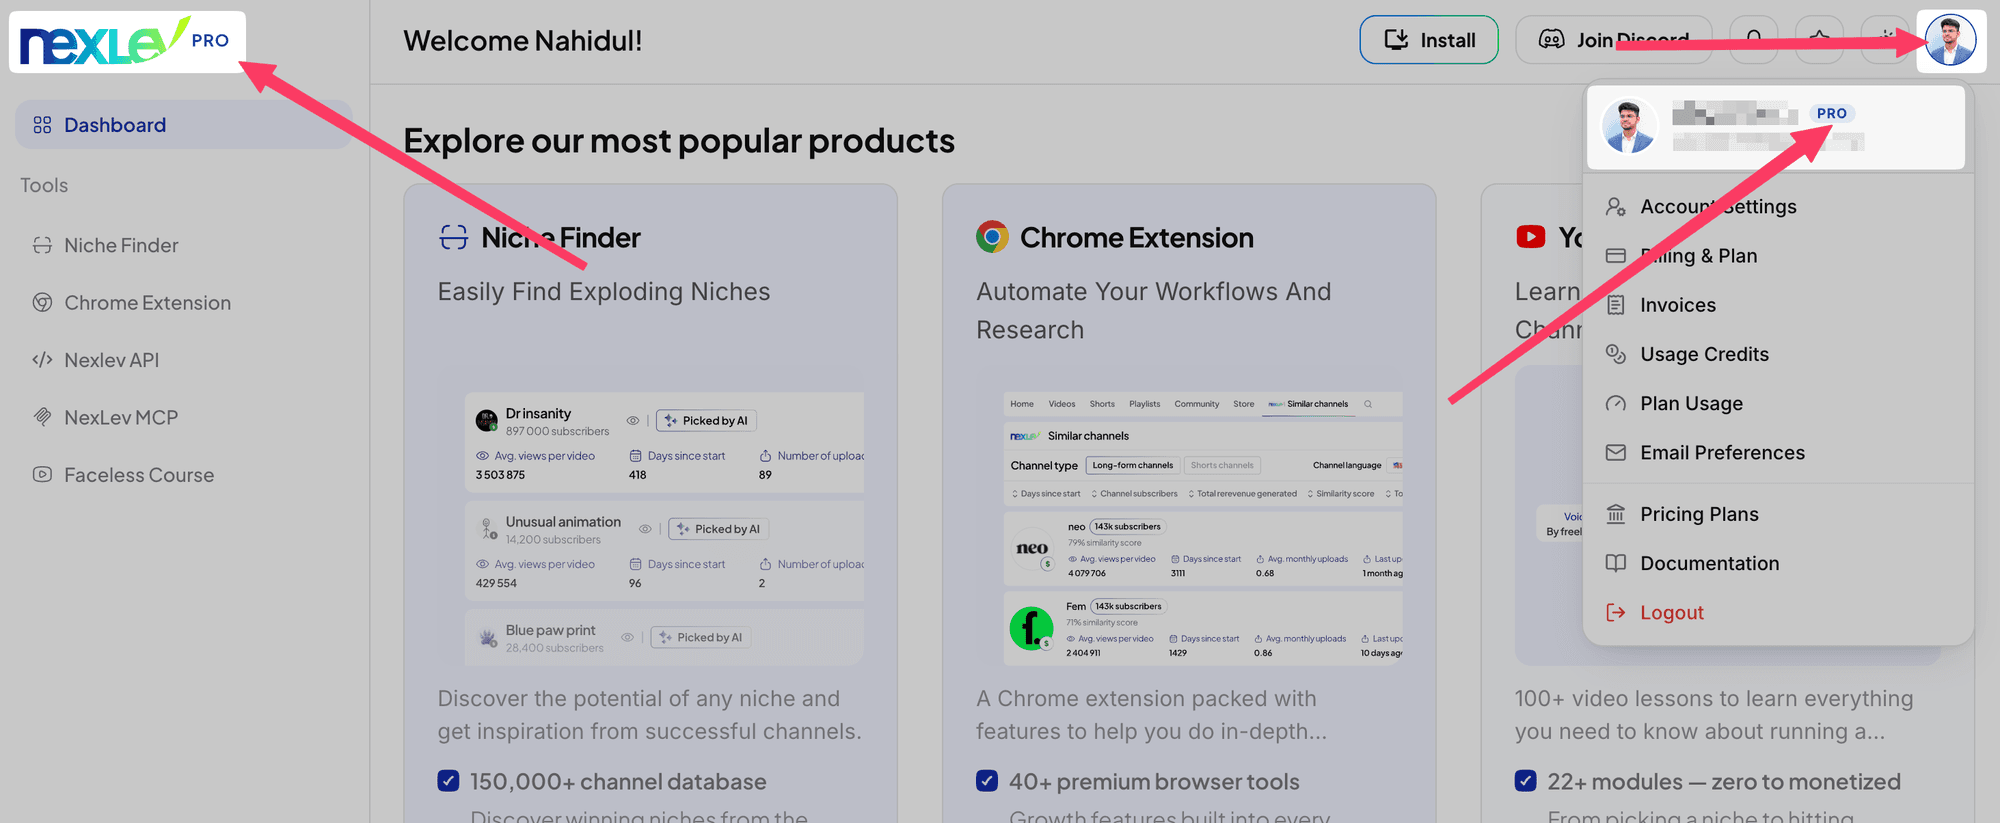This screenshot has height=823, width=2000.
Task: Click the Niche Finder card heading icon
Action: (454, 237)
